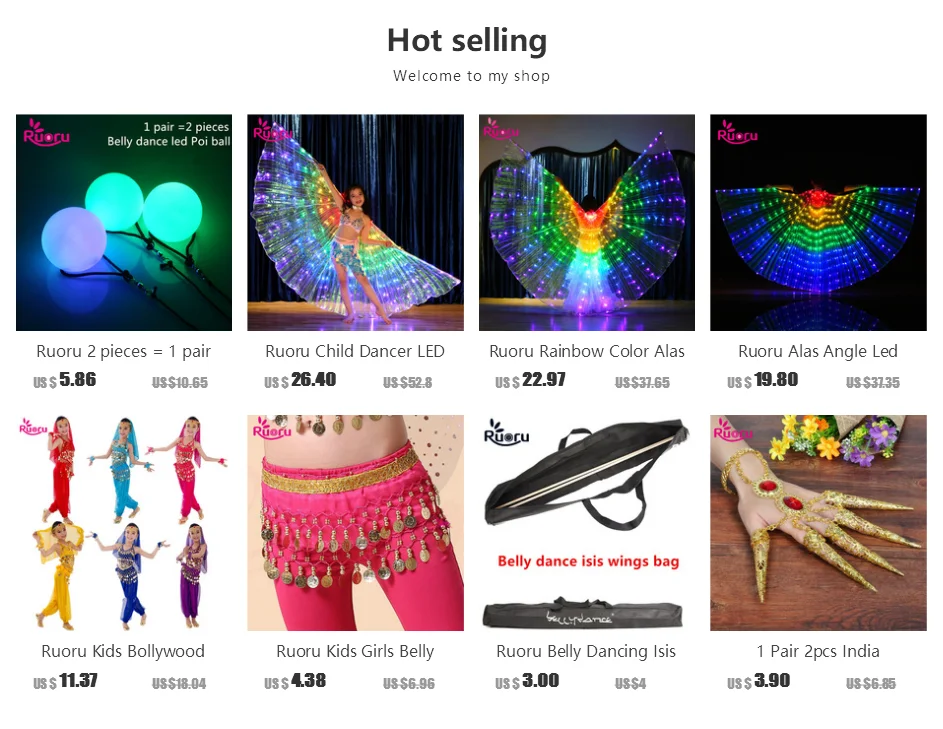This screenshot has height=729, width=943.
Task: Click the Ruoru logo on the wings bag image
Action: coord(506,432)
